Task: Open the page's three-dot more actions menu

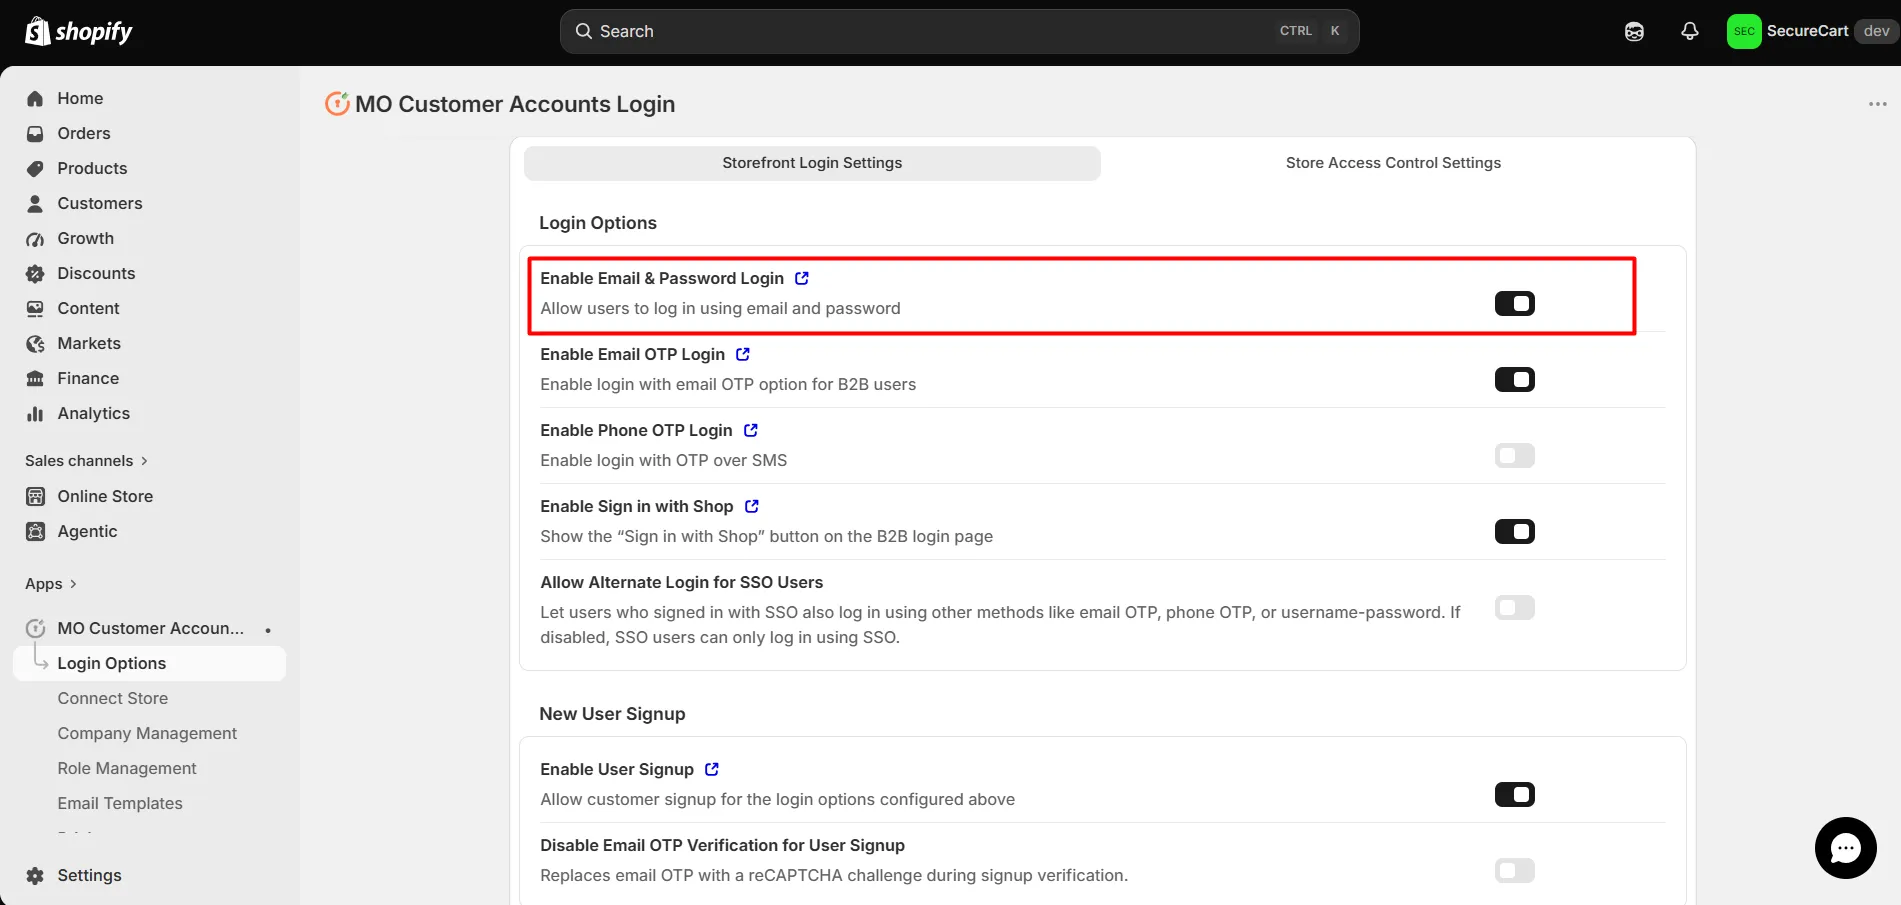Action: pyautogui.click(x=1877, y=104)
